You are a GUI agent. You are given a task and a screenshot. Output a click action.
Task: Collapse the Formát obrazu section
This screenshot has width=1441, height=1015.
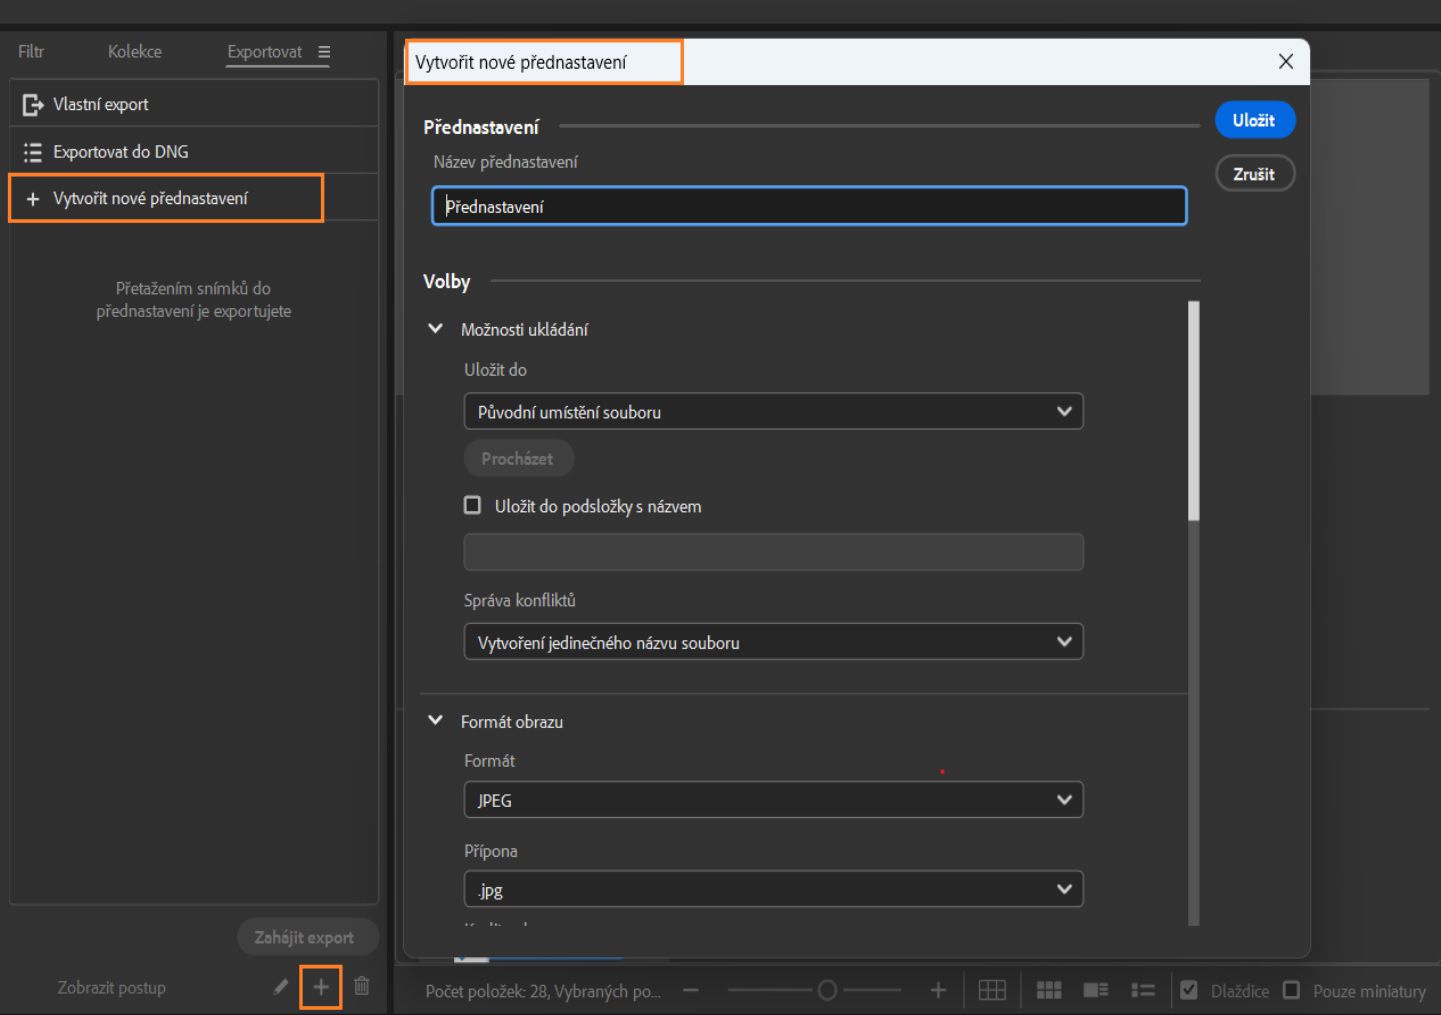[x=436, y=720]
